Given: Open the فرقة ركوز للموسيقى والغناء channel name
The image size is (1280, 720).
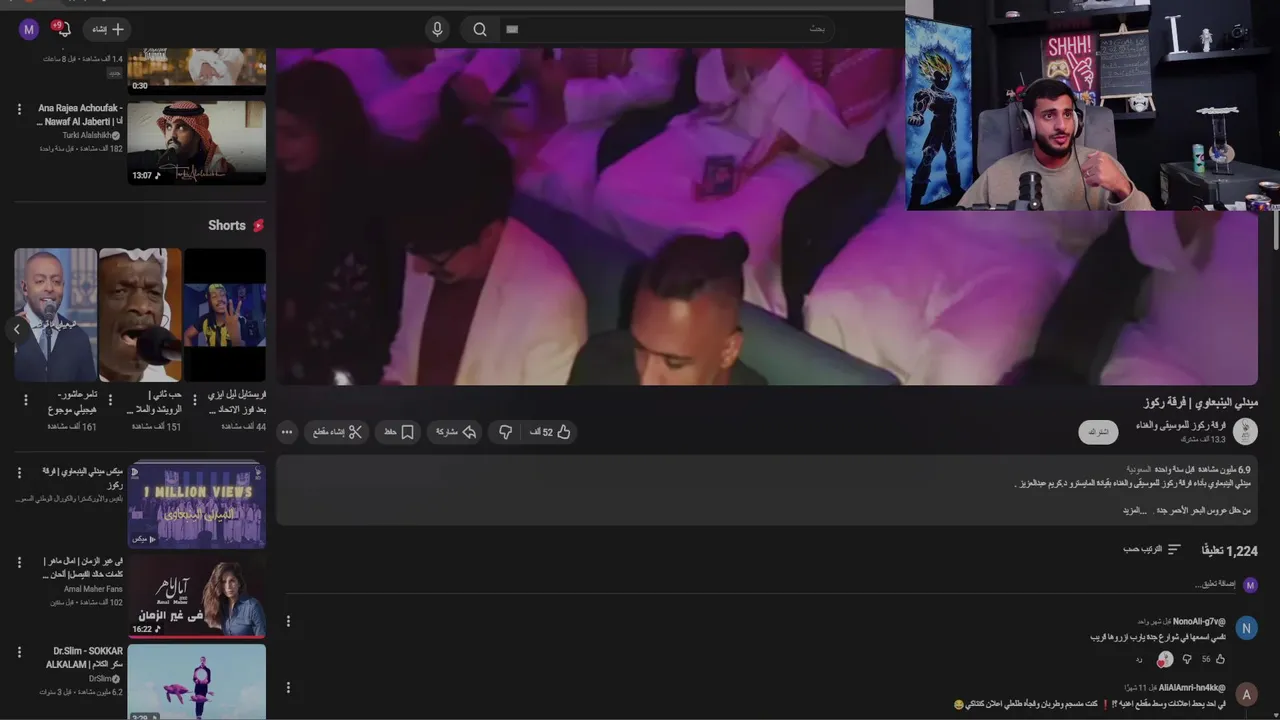Looking at the screenshot, I should [x=1180, y=425].
